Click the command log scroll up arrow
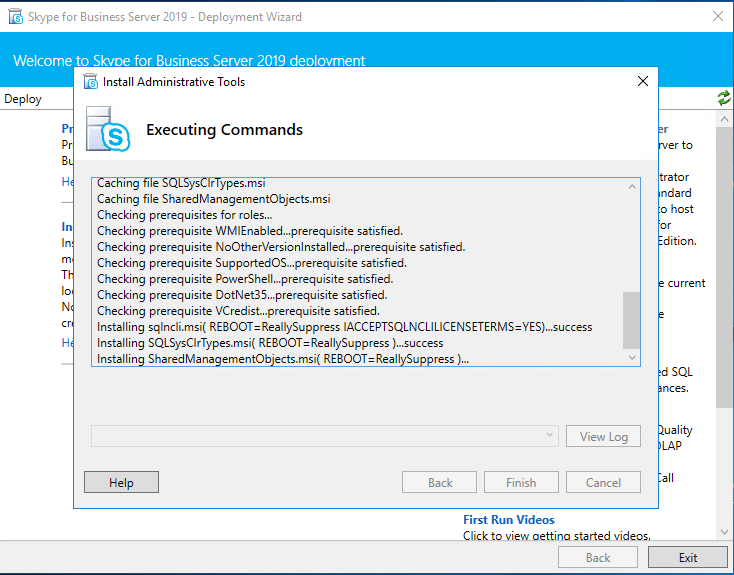Viewport: 734px width, 575px height. (632, 186)
